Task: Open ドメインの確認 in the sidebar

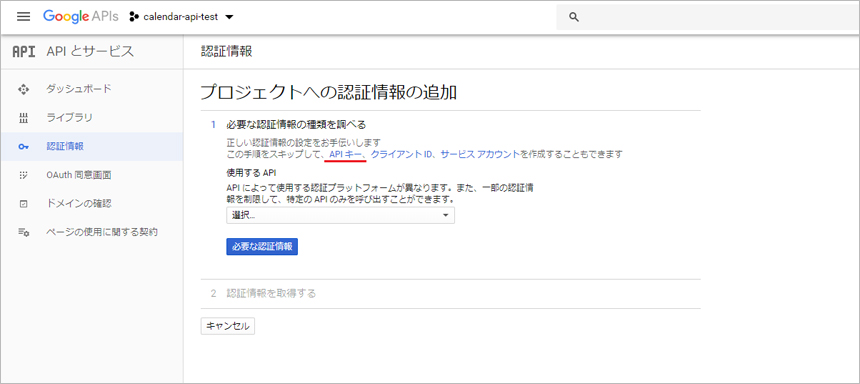Action: (79, 204)
